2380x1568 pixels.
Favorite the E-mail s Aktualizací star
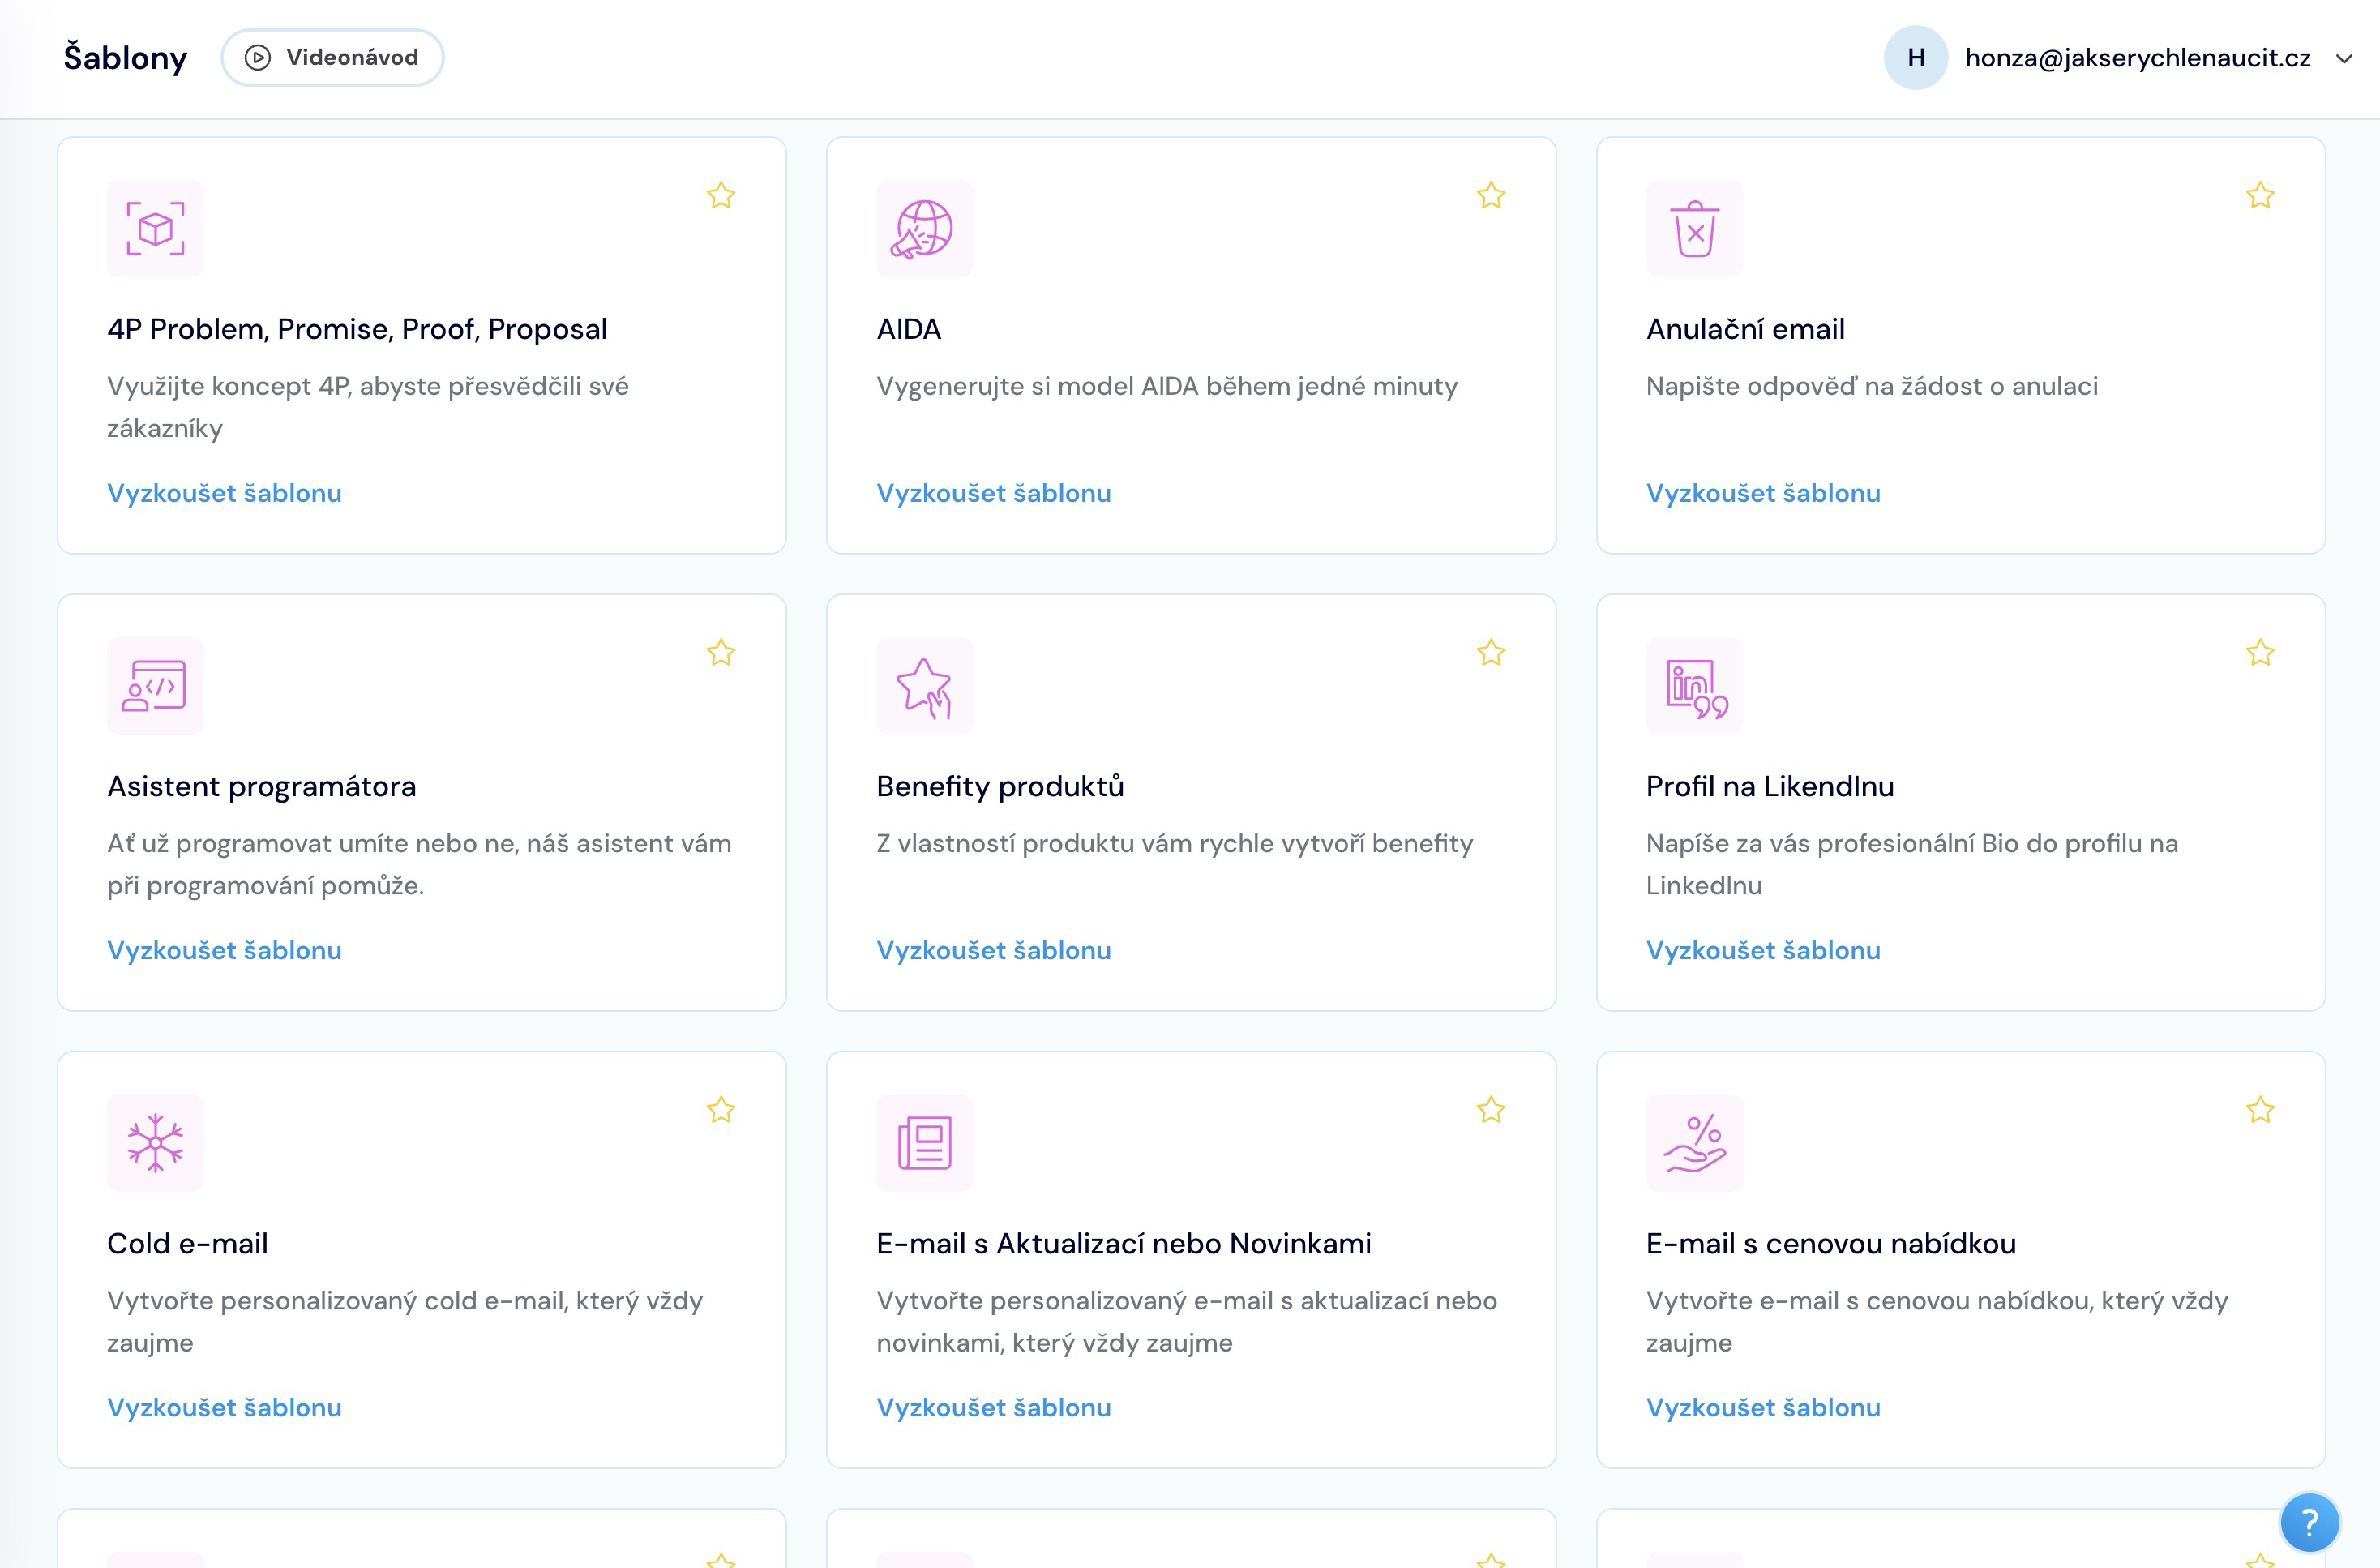(x=1490, y=1109)
